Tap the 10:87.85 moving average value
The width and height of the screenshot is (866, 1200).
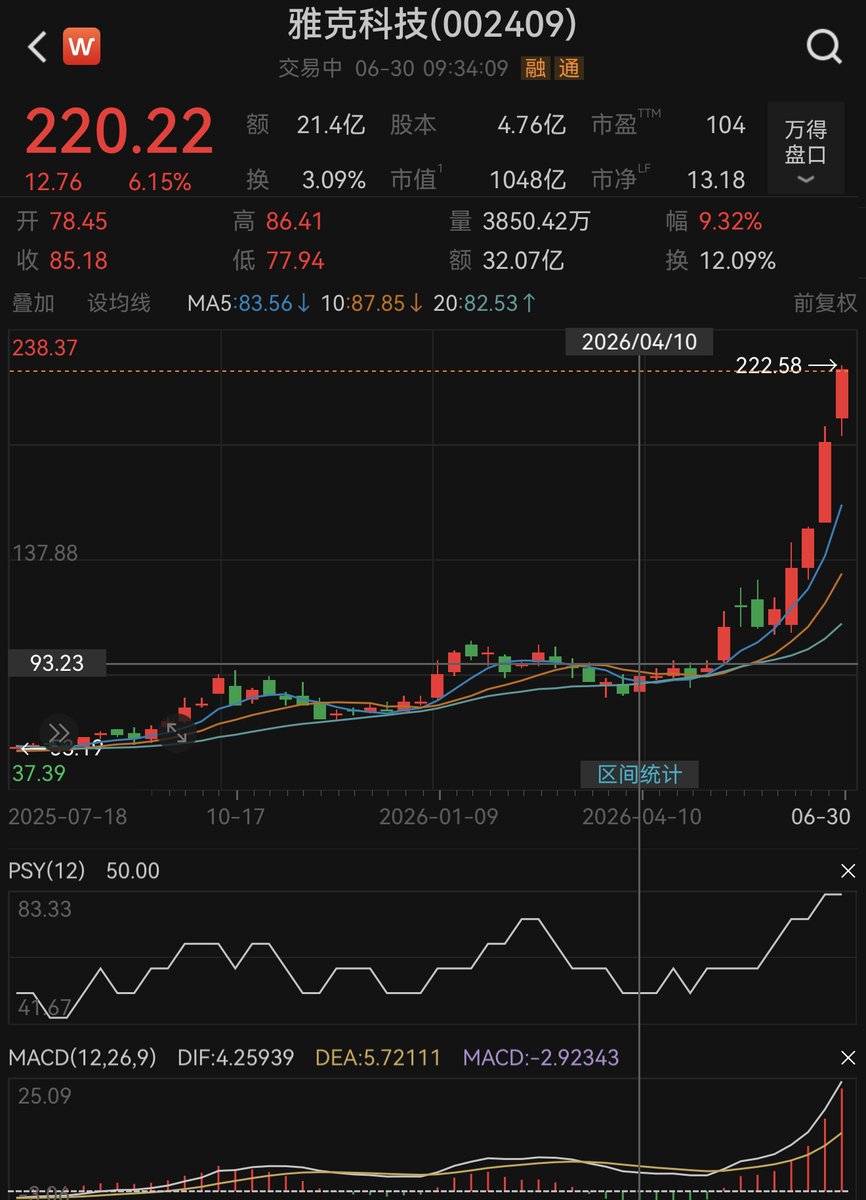click(373, 303)
